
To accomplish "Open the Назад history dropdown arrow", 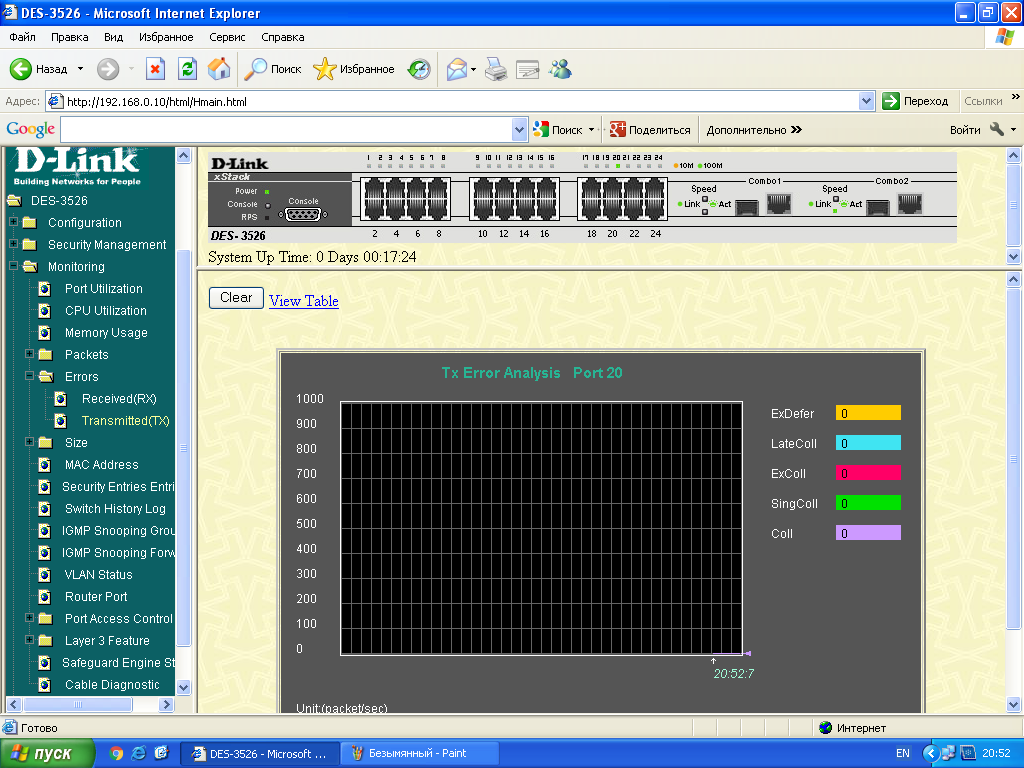I will (80, 69).
